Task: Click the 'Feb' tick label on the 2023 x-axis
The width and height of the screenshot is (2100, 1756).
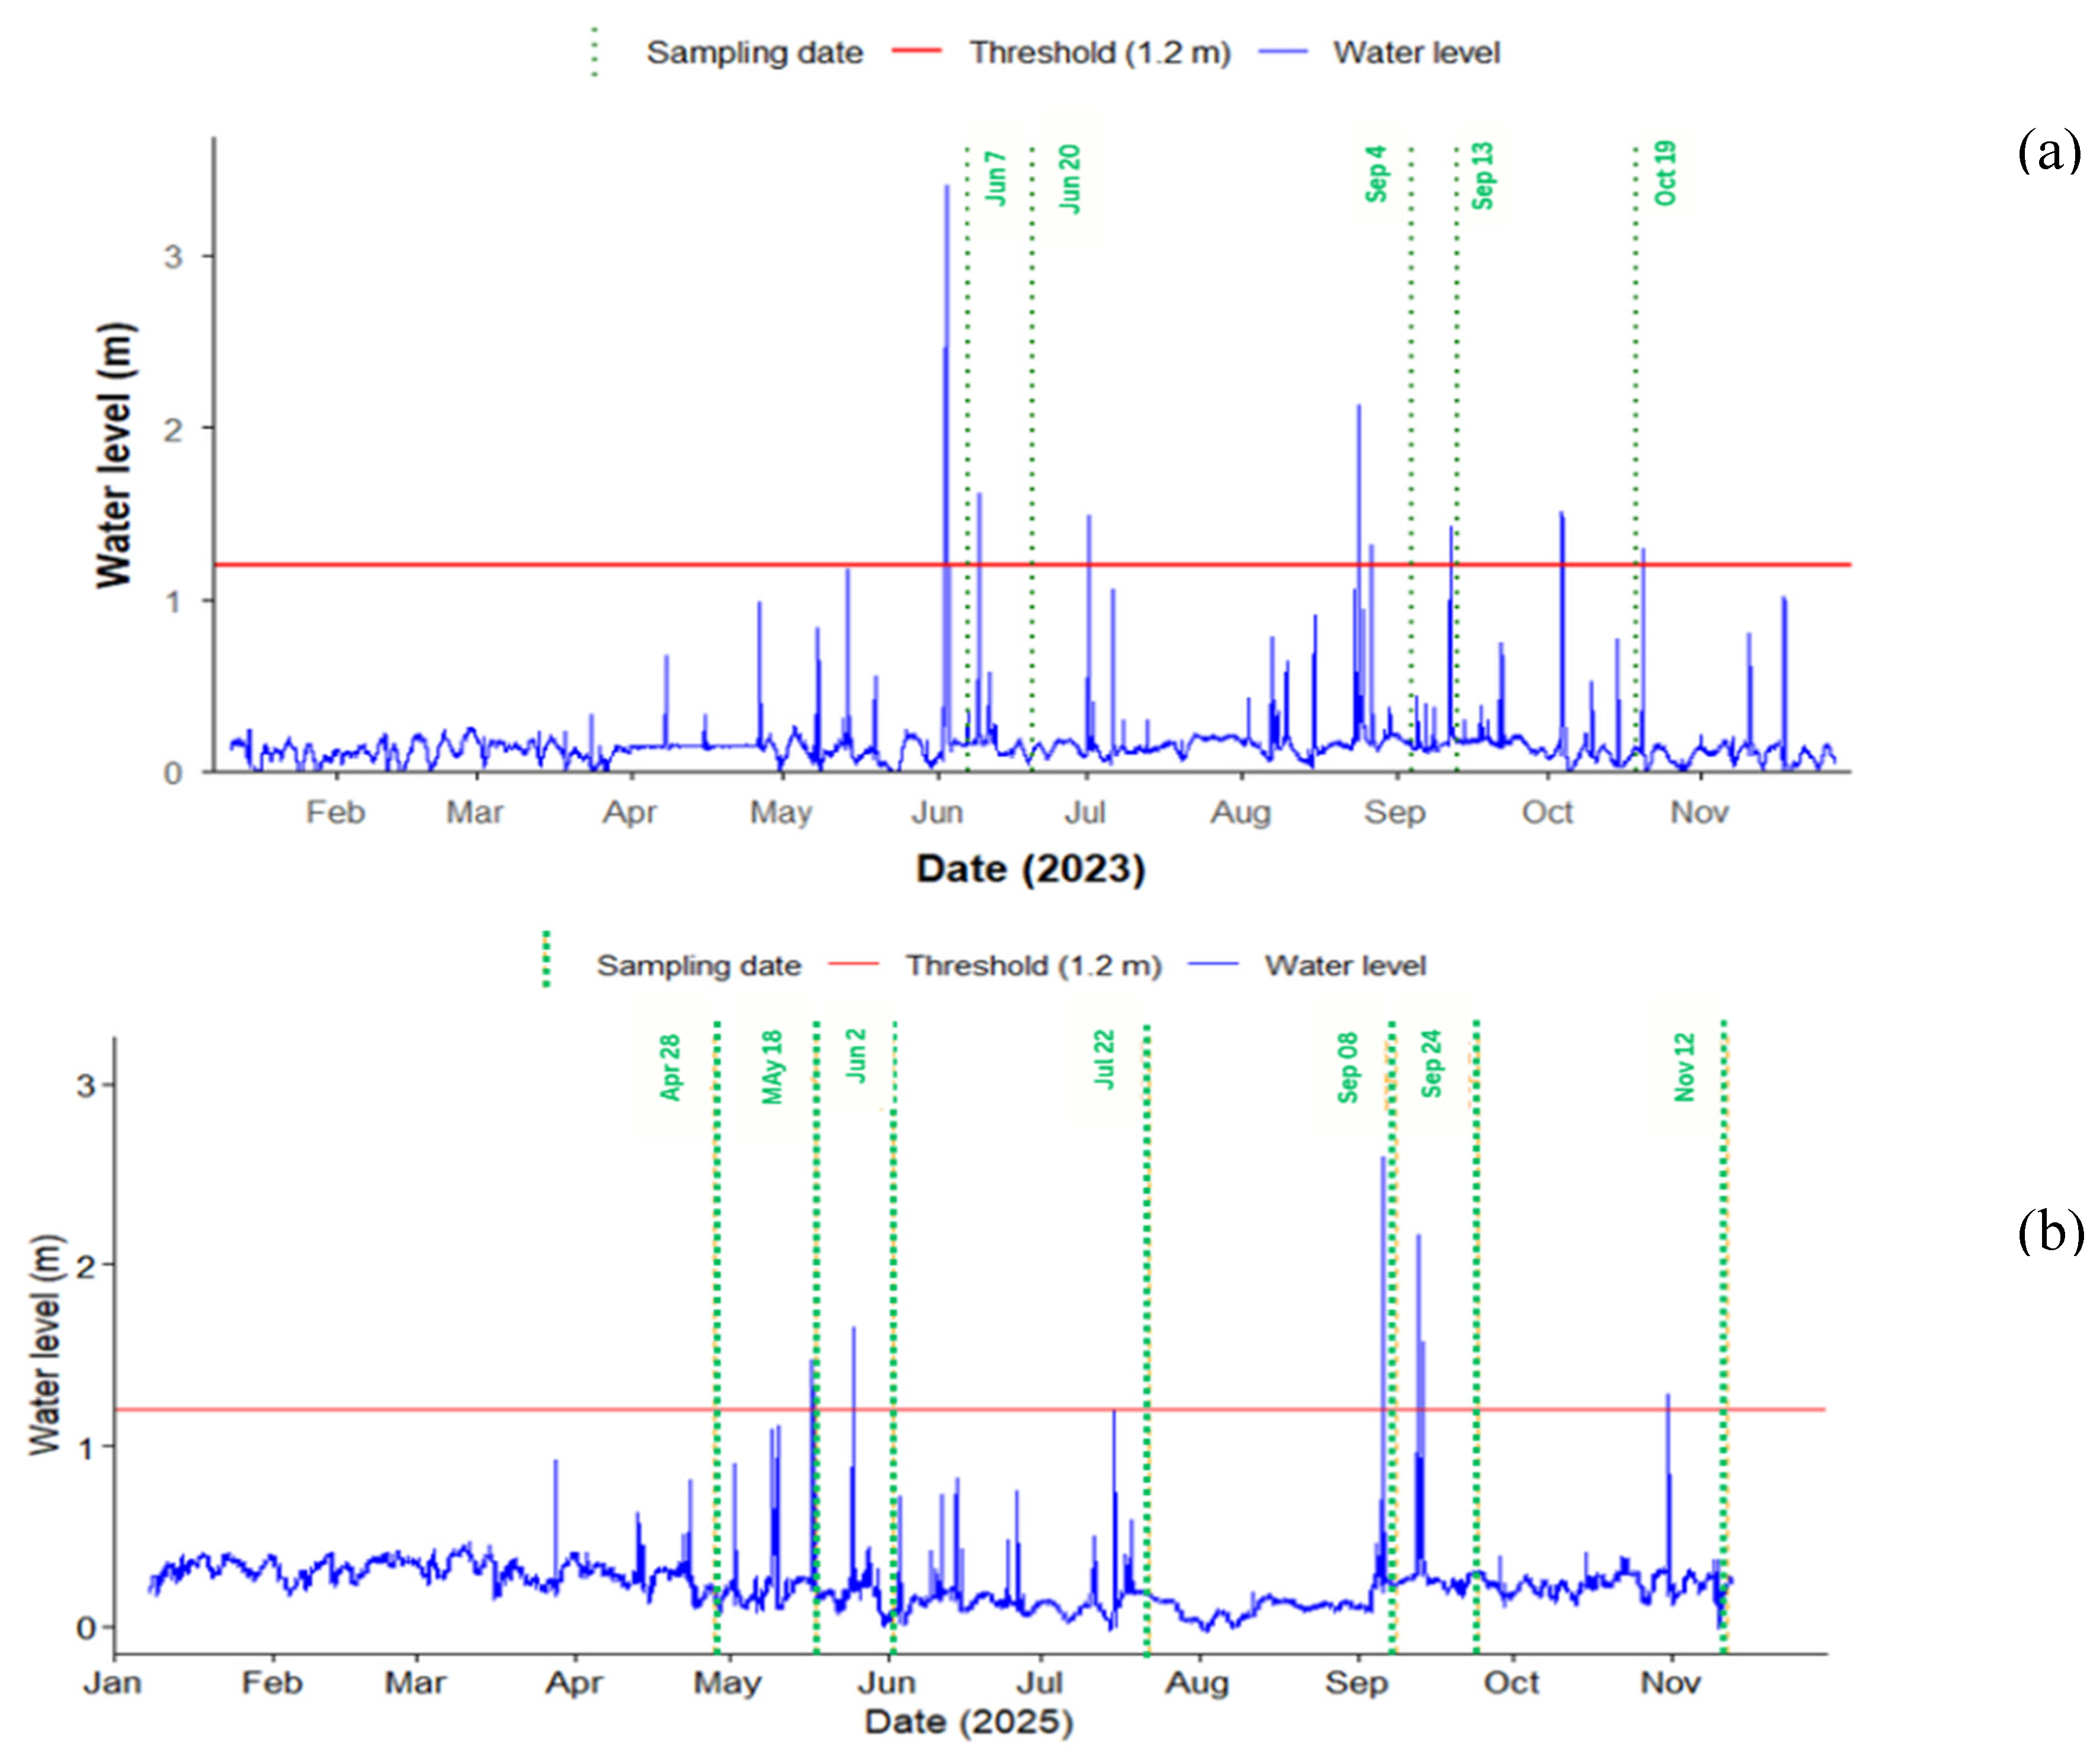Action: [x=335, y=812]
